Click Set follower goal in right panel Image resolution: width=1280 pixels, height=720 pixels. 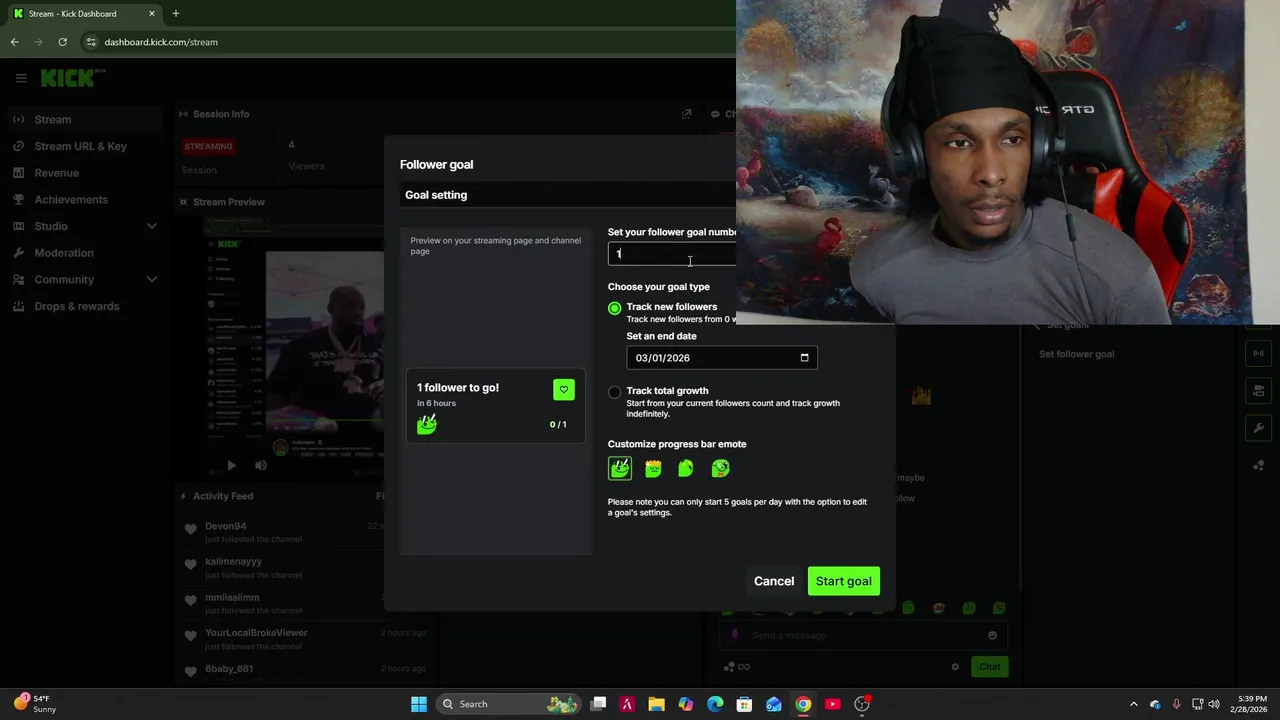[1076, 354]
